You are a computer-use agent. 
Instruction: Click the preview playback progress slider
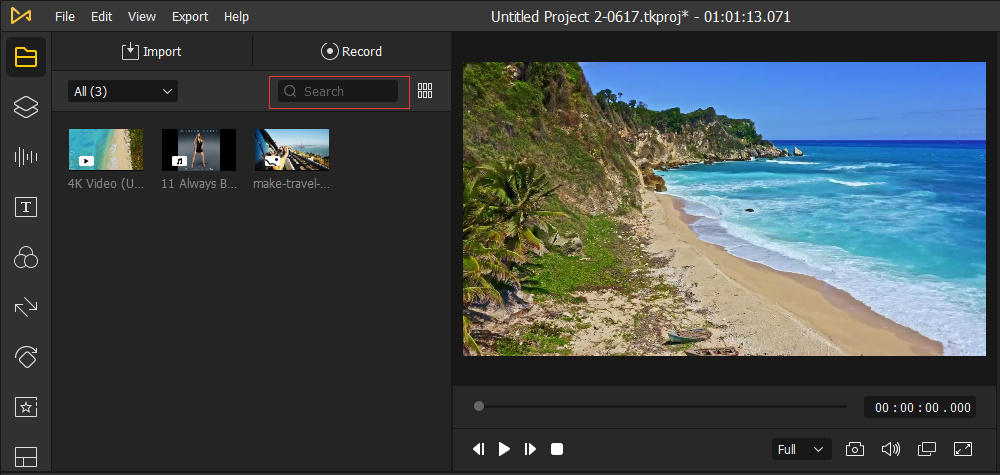[x=660, y=406]
